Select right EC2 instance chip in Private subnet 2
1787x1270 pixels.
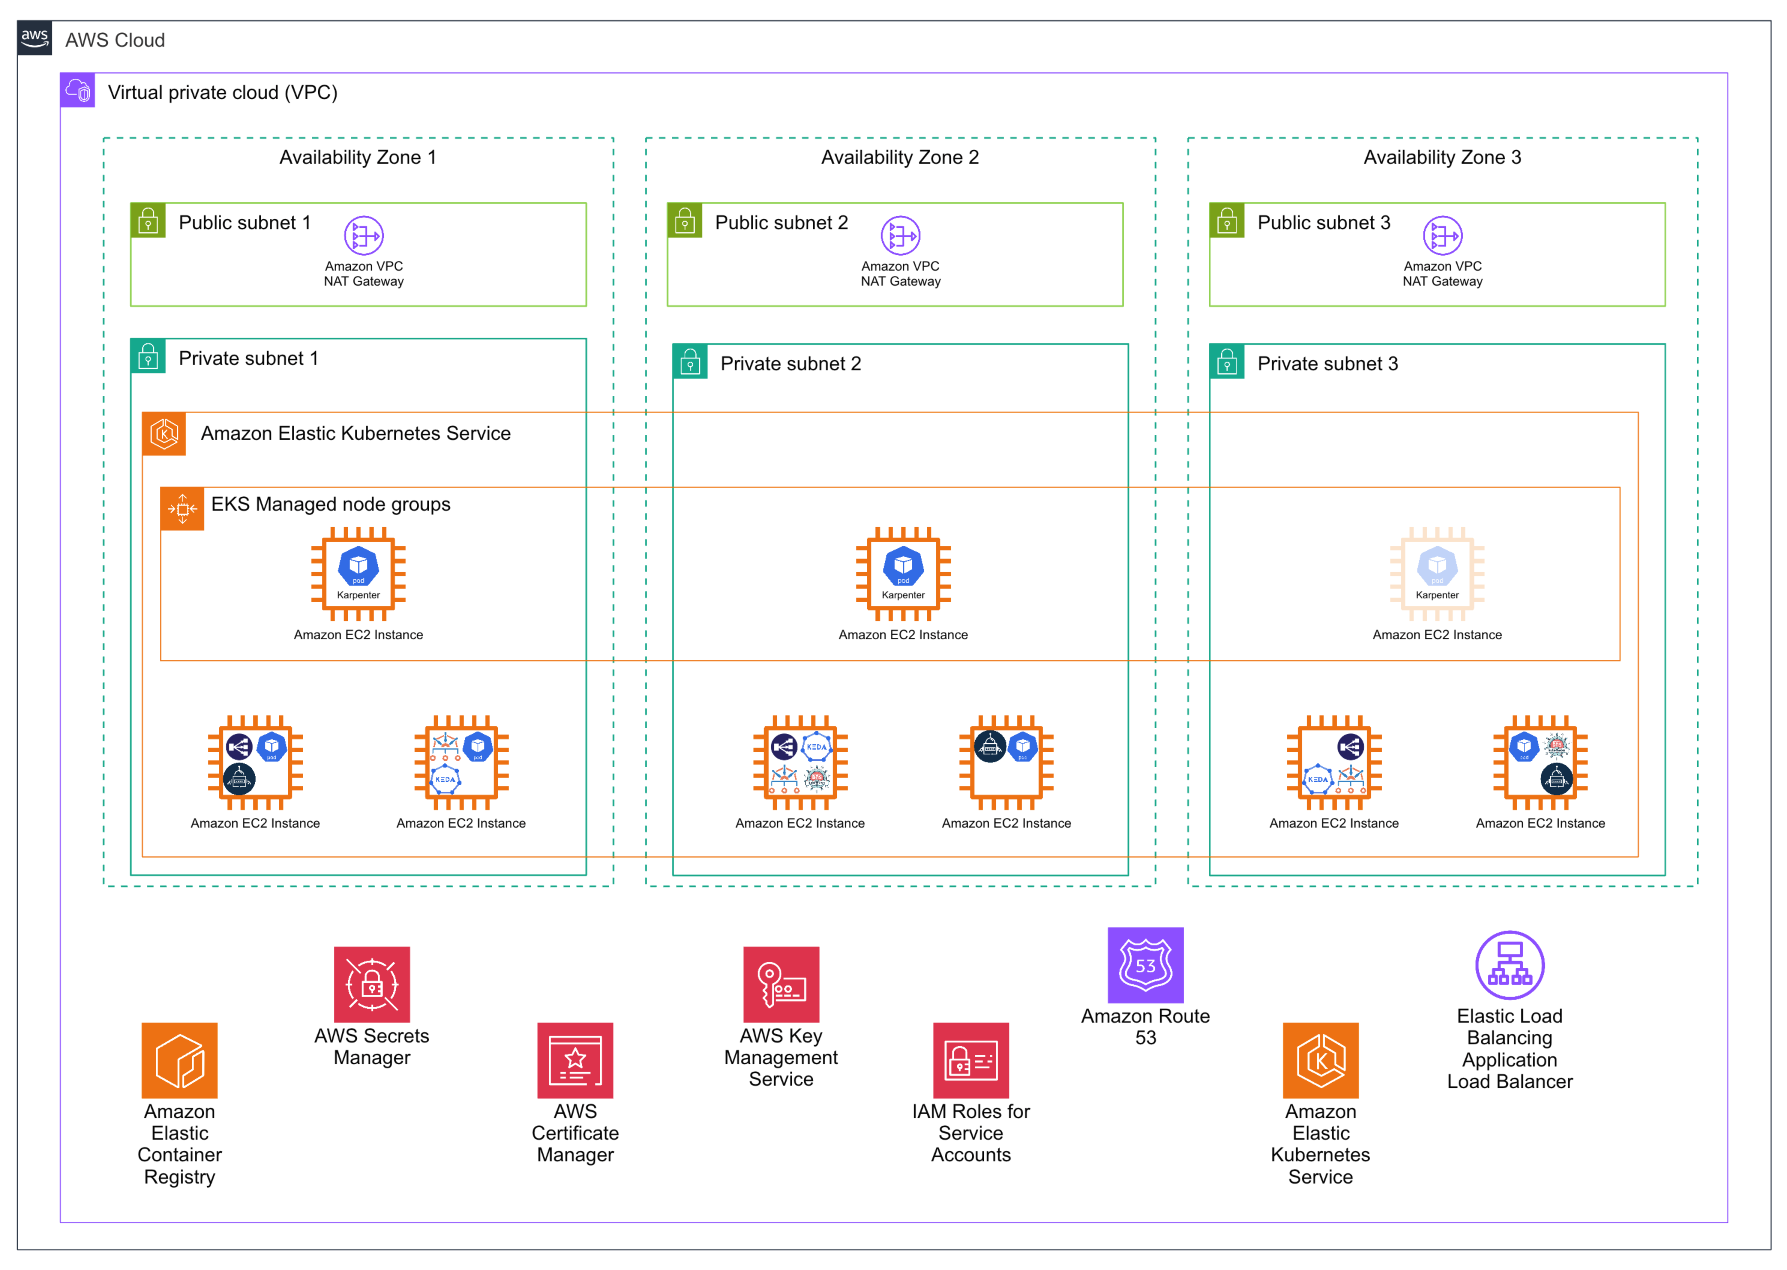tap(1006, 762)
